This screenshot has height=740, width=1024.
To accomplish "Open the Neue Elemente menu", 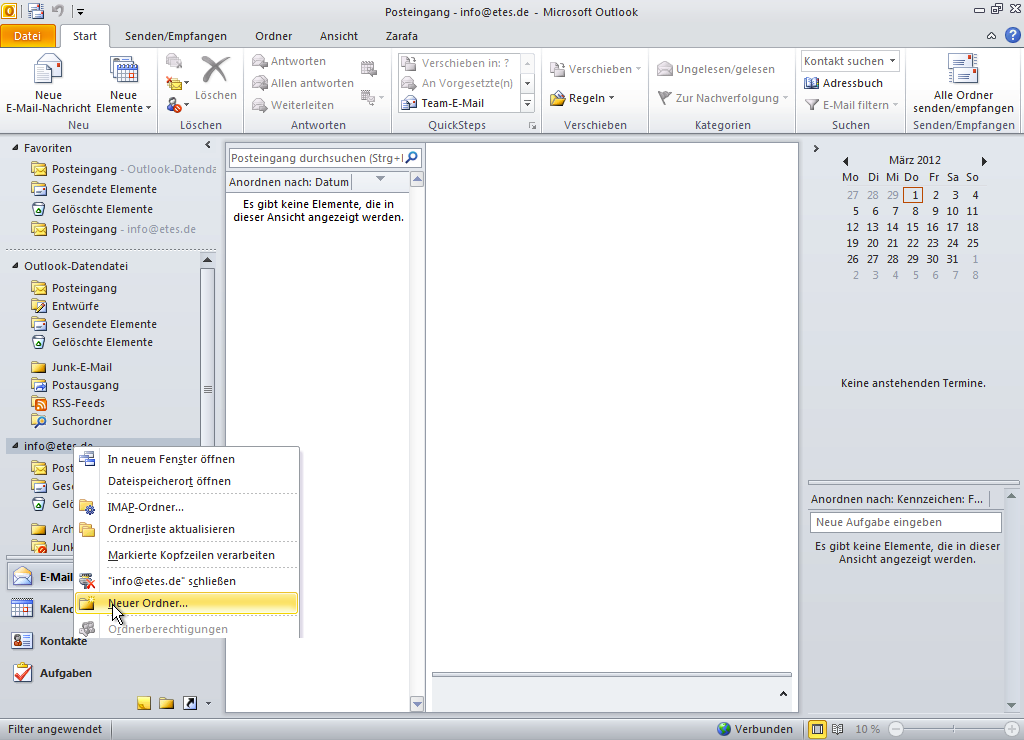I will click(123, 85).
